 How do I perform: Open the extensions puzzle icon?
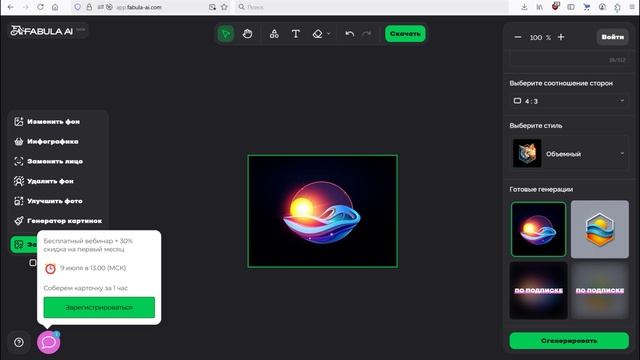(x=618, y=7)
